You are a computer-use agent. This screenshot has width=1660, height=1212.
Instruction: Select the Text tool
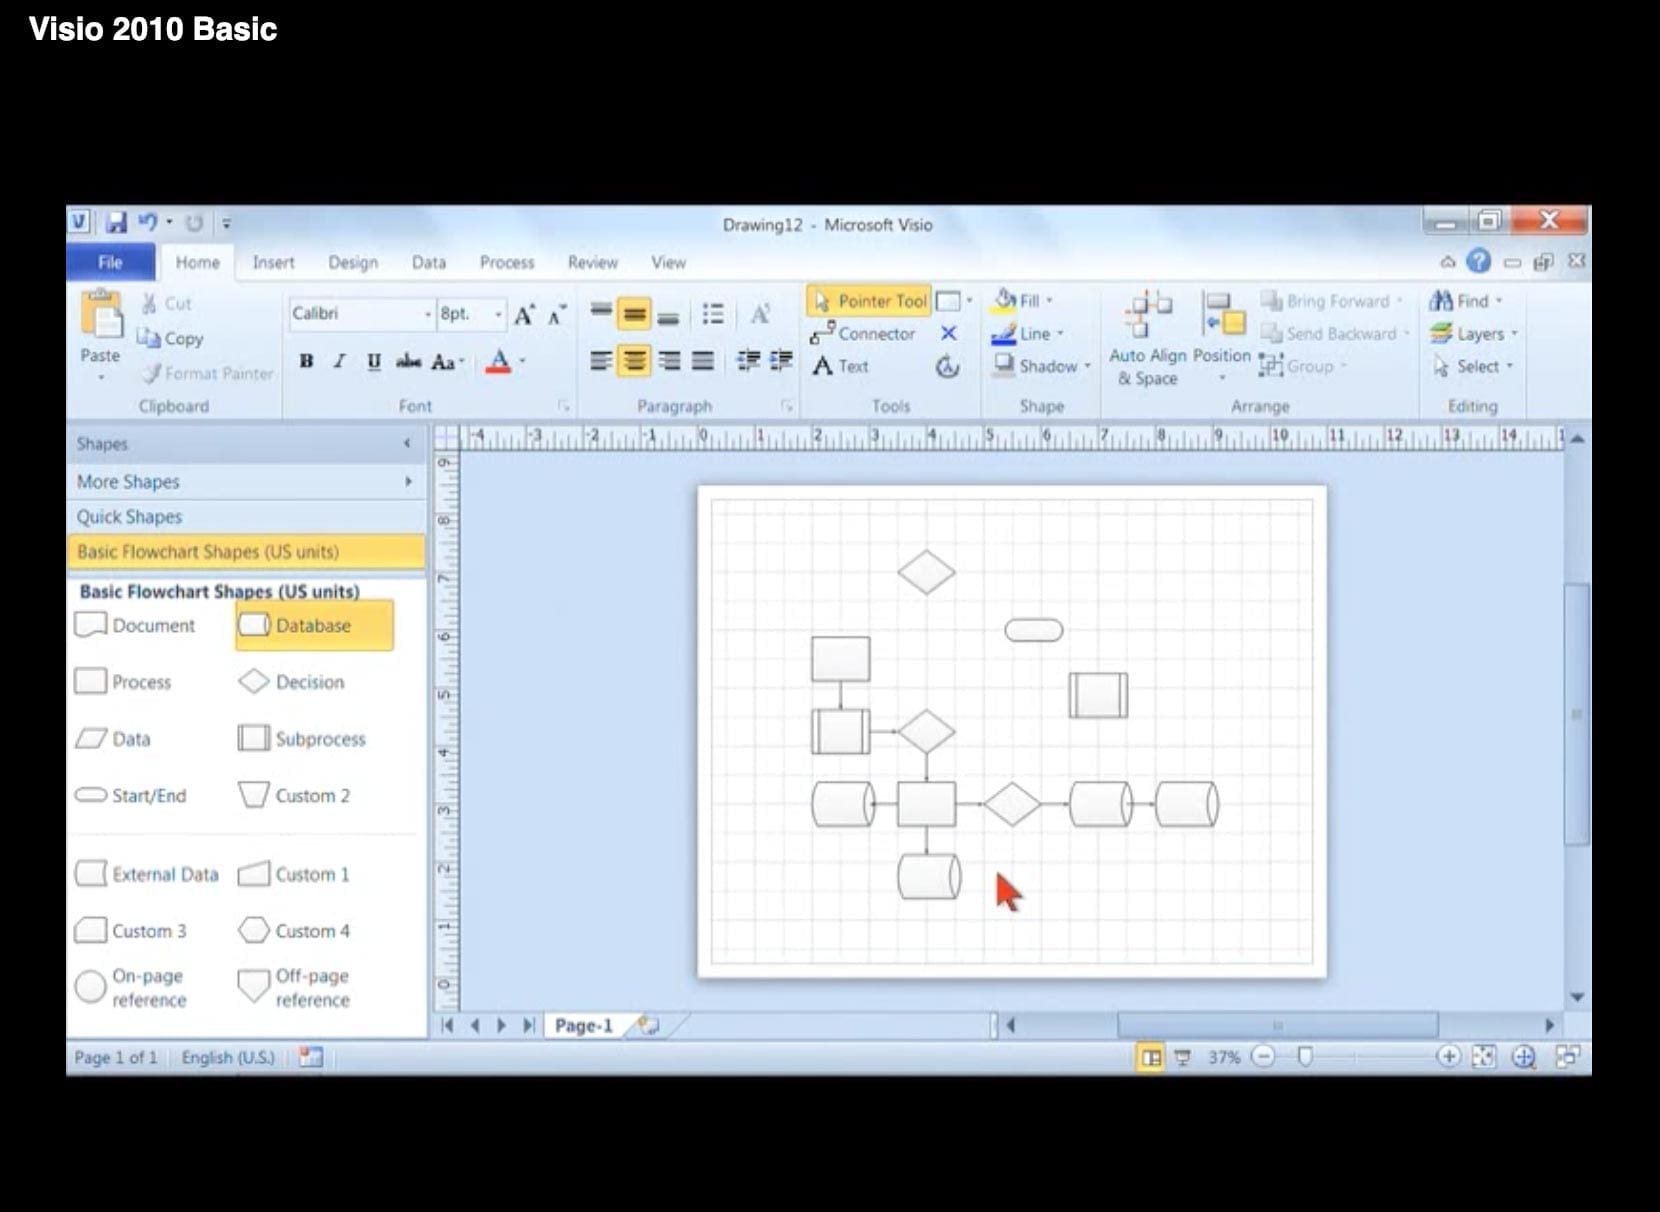(841, 366)
